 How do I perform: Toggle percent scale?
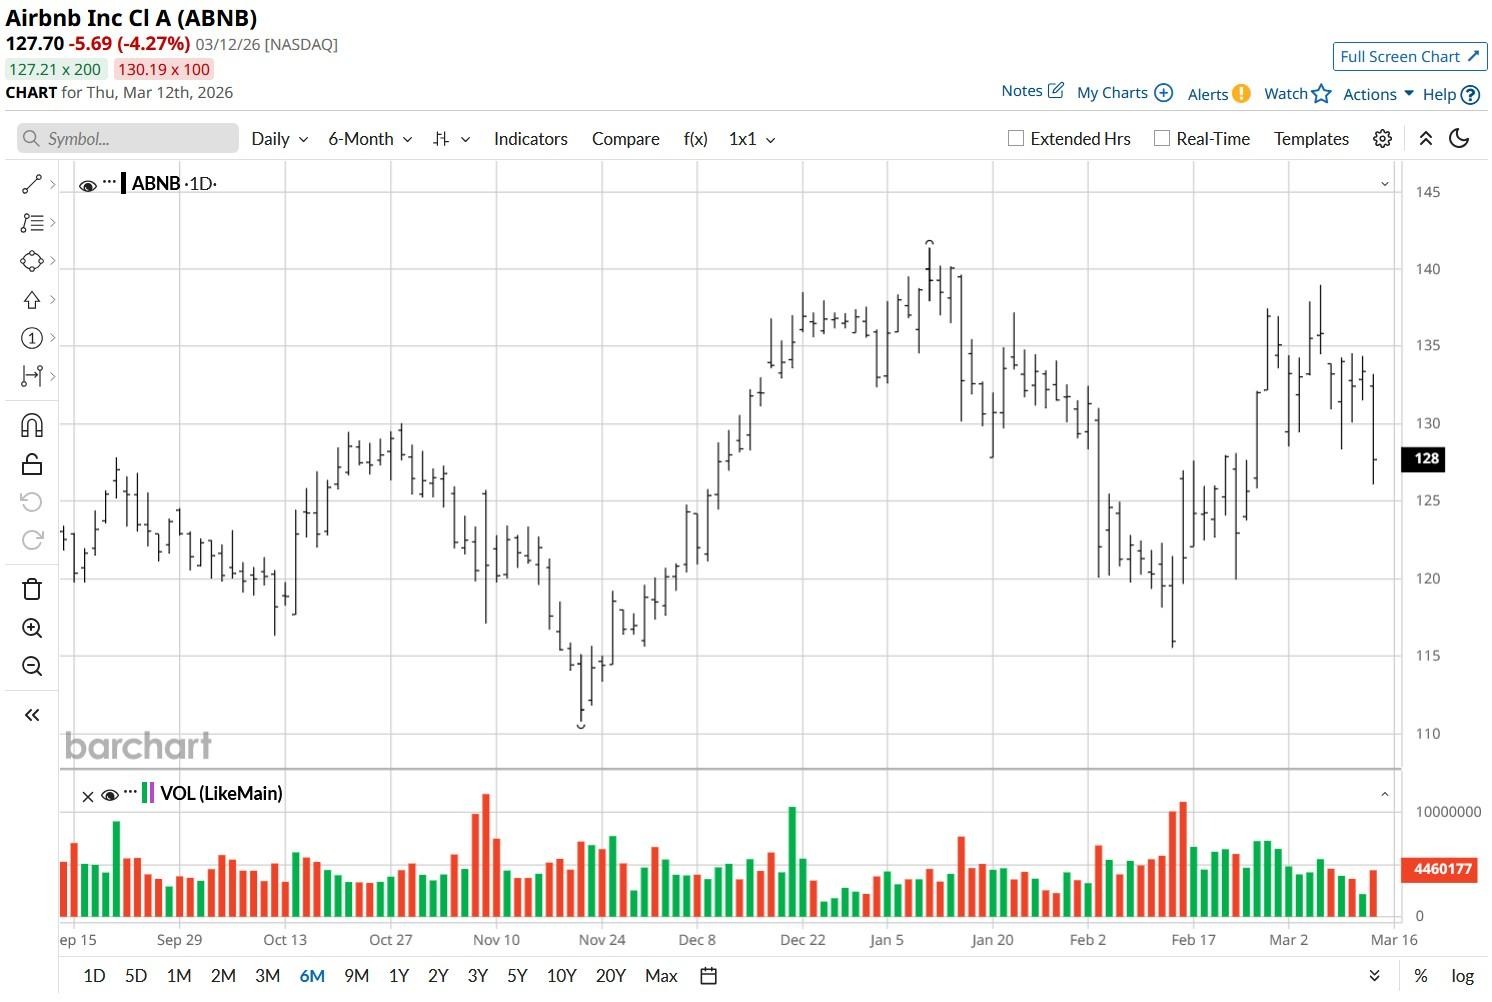1421,976
